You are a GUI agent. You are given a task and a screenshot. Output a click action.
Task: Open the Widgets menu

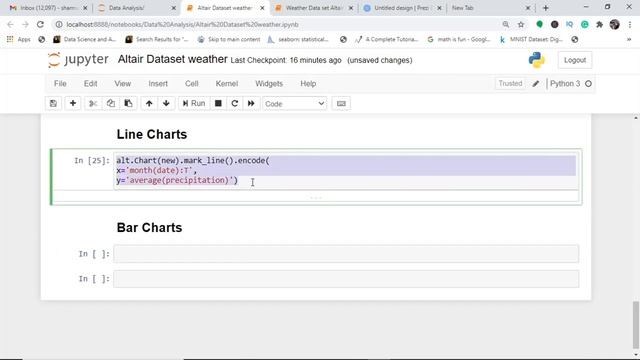tap(269, 84)
